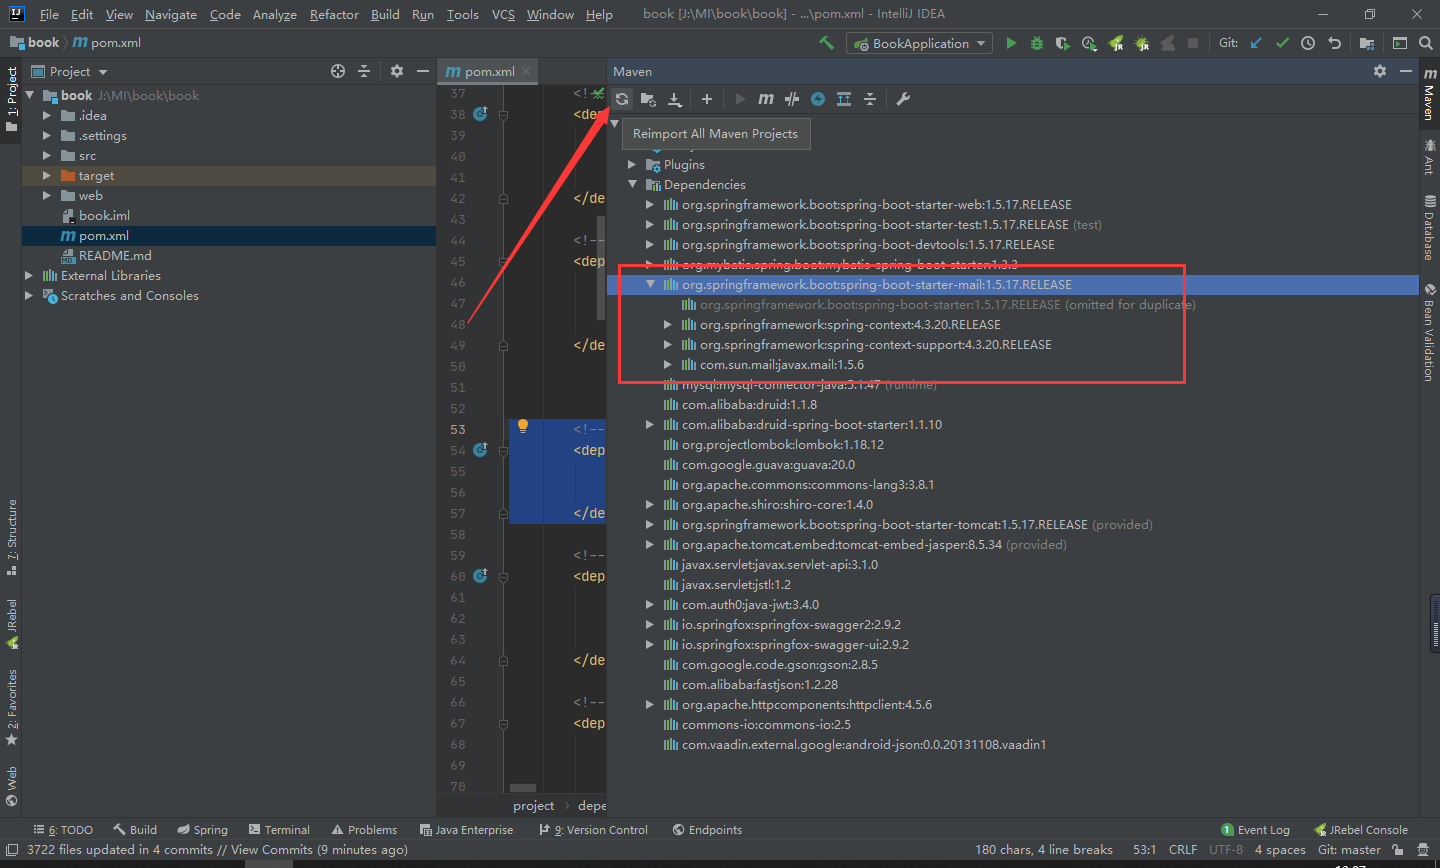The height and width of the screenshot is (868, 1440).
Task: Select the Debug BookApplication bug icon
Action: [1036, 43]
